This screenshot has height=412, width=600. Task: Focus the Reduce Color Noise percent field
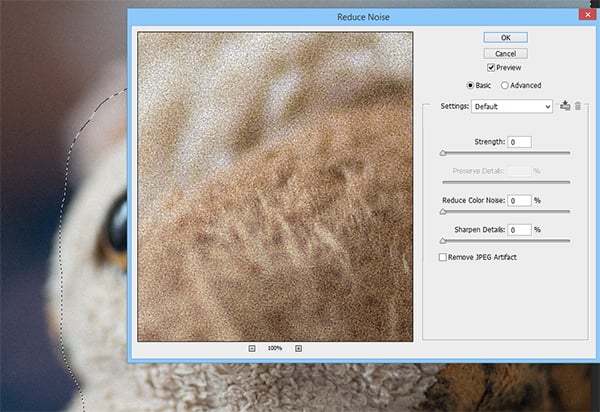coord(518,201)
